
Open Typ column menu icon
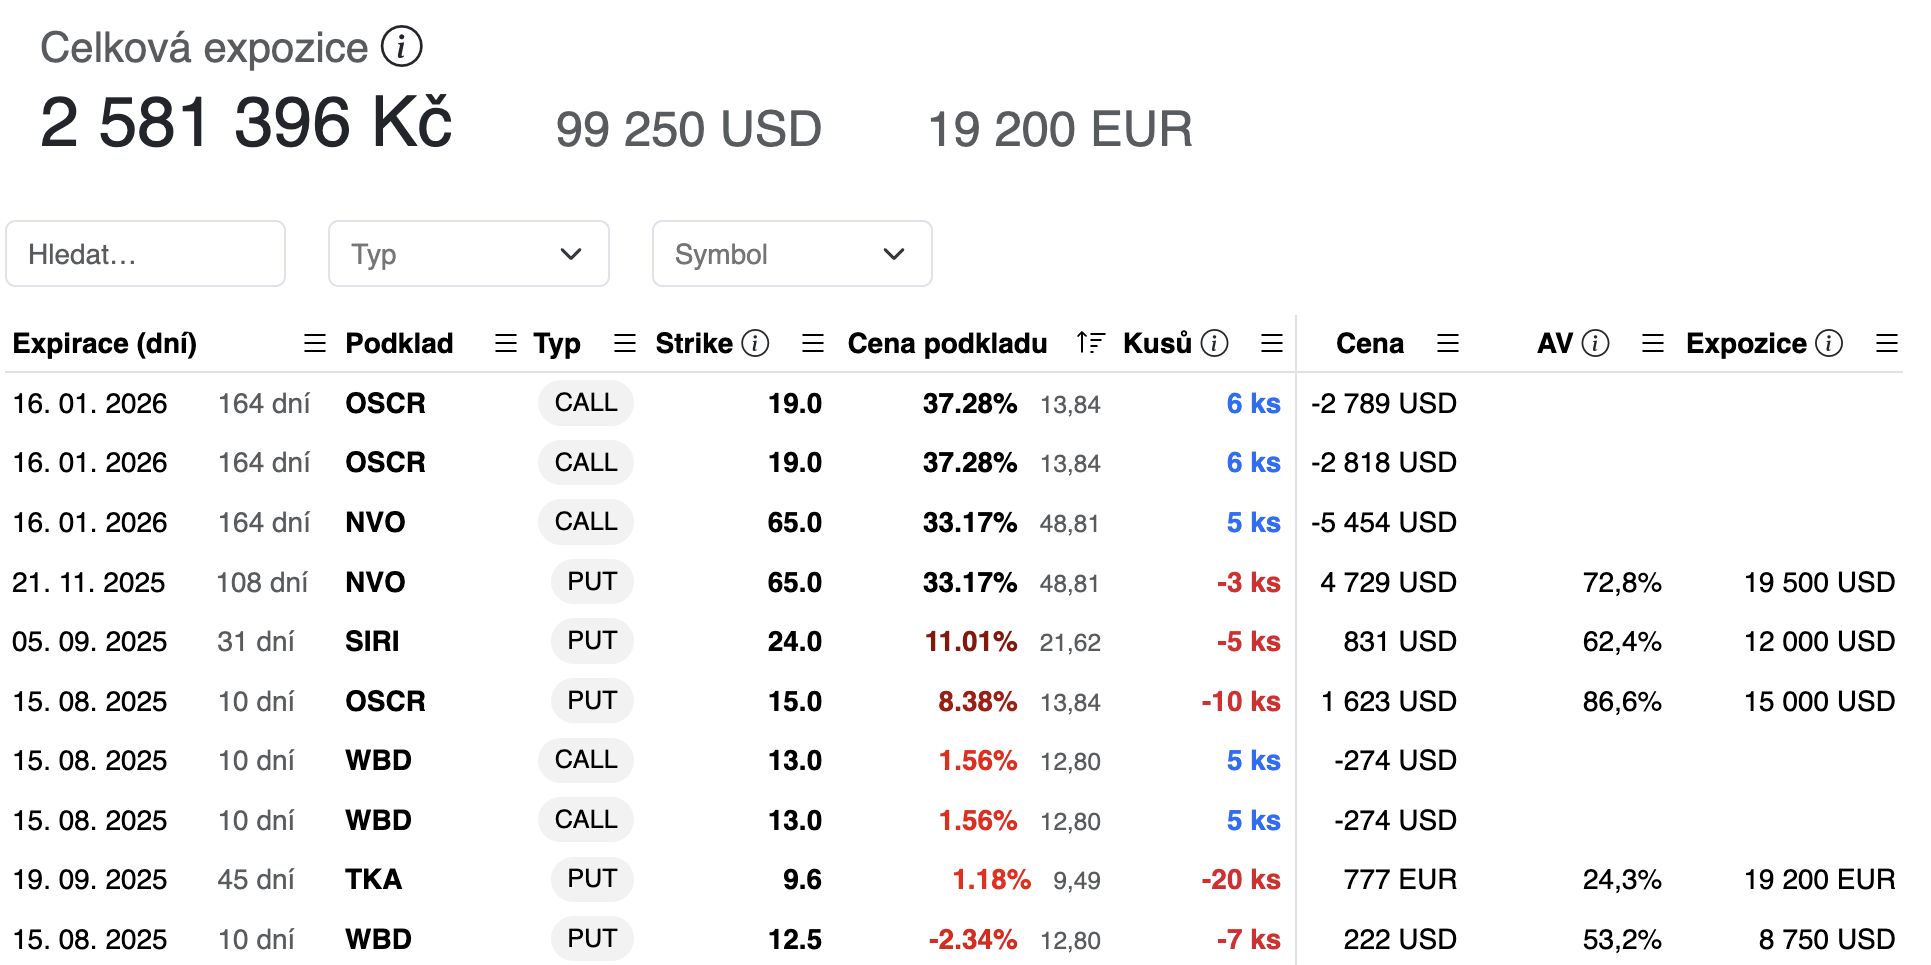pyautogui.click(x=625, y=344)
